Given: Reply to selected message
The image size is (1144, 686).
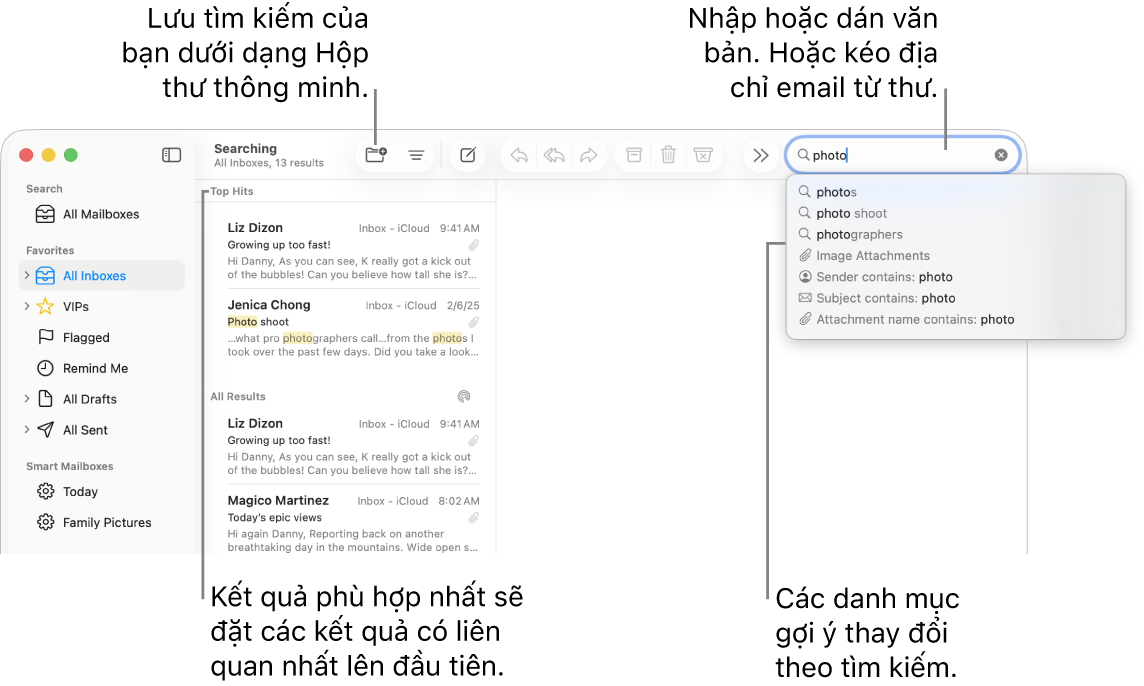Looking at the screenshot, I should tap(519, 155).
